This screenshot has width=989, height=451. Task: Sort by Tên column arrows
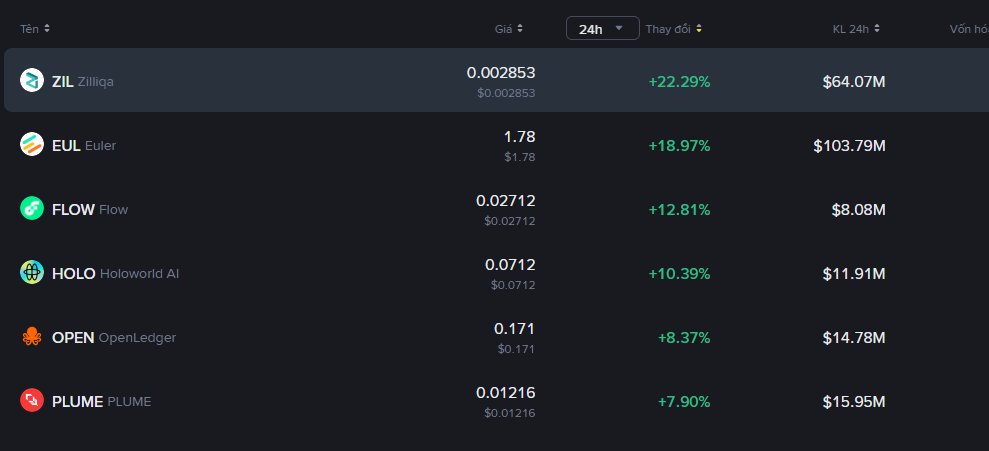(x=47, y=29)
